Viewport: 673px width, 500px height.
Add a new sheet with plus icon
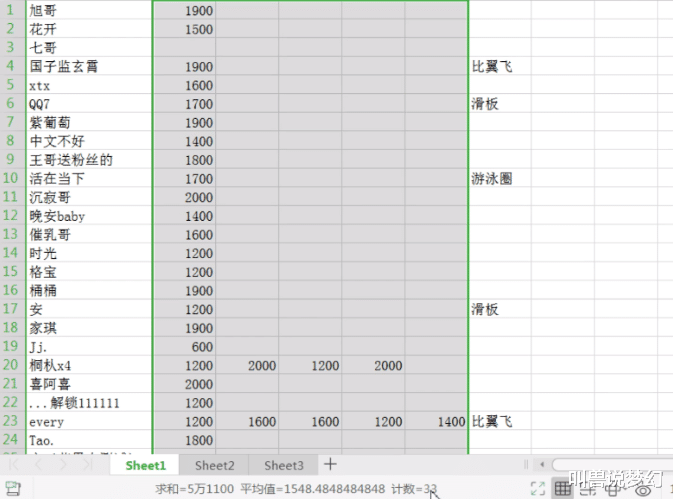pos(330,464)
